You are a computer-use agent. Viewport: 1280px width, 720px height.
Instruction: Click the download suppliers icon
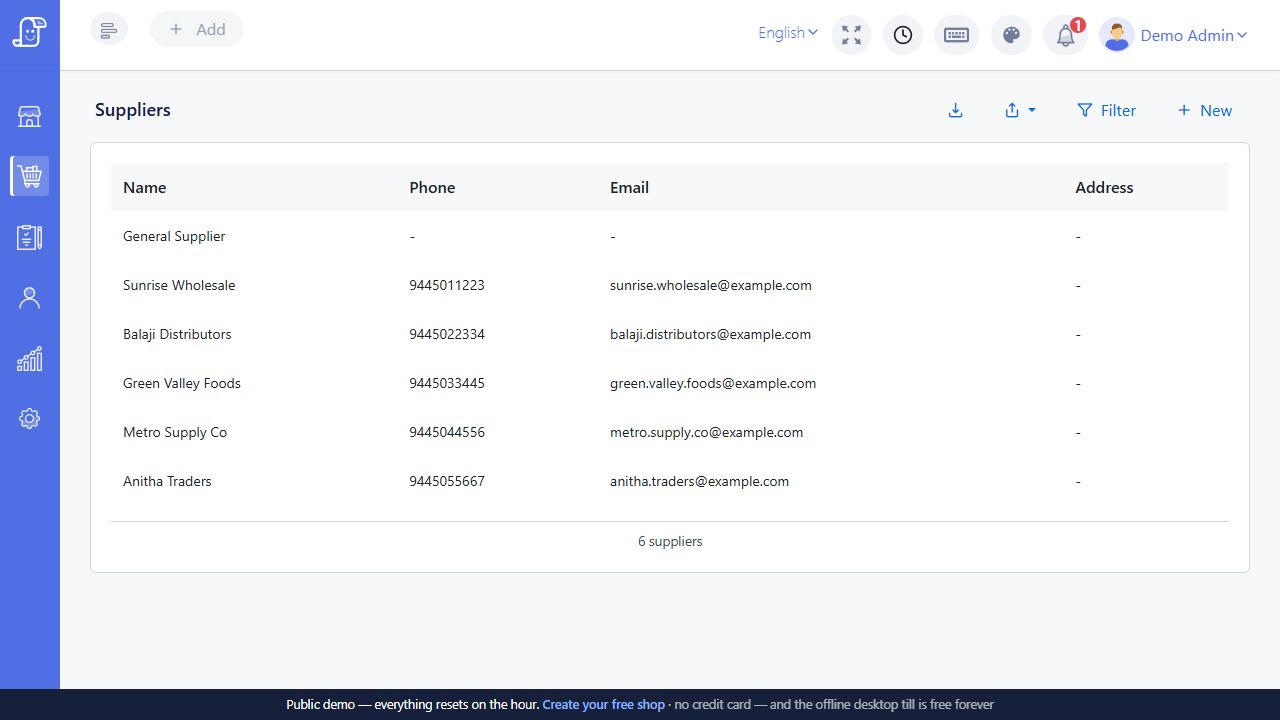pyautogui.click(x=955, y=111)
